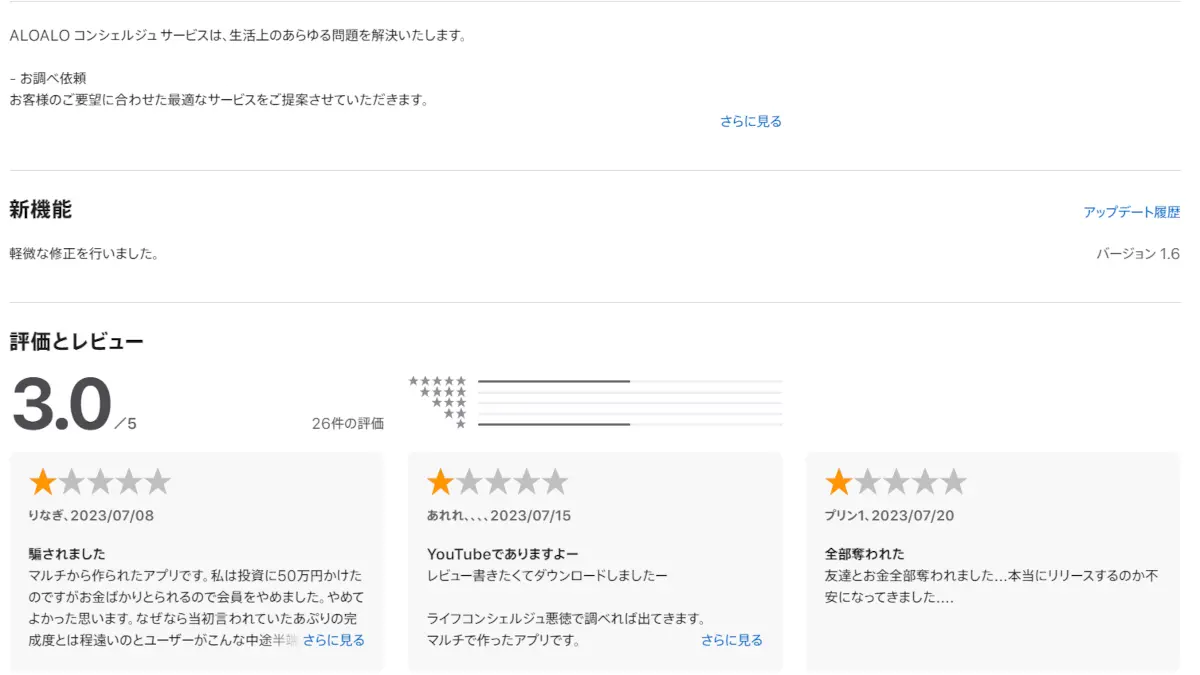Image resolution: width=1200 pixels, height=675 pixels.
Task: Click the four-star row icon in histogram
Action: [443, 392]
